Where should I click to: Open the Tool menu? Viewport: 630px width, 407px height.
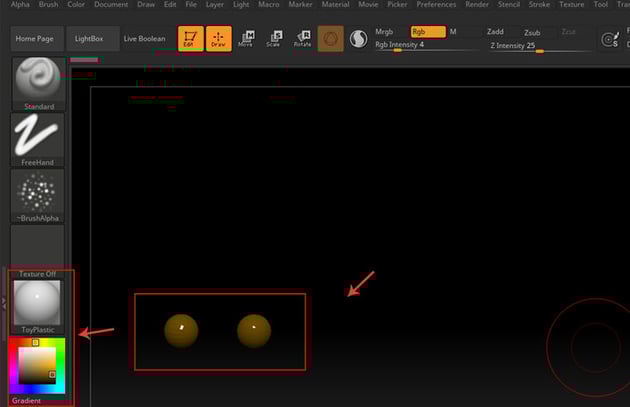(x=601, y=4)
